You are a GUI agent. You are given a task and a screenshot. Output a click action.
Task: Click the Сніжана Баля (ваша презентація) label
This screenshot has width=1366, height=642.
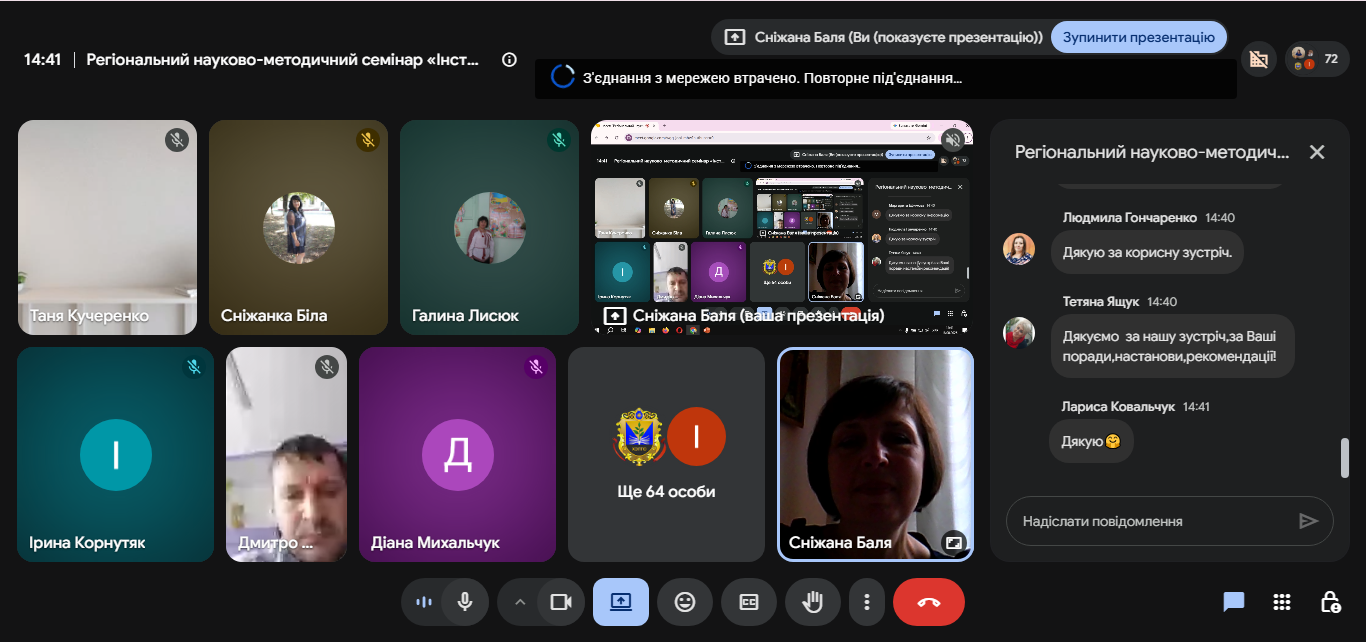(x=758, y=315)
